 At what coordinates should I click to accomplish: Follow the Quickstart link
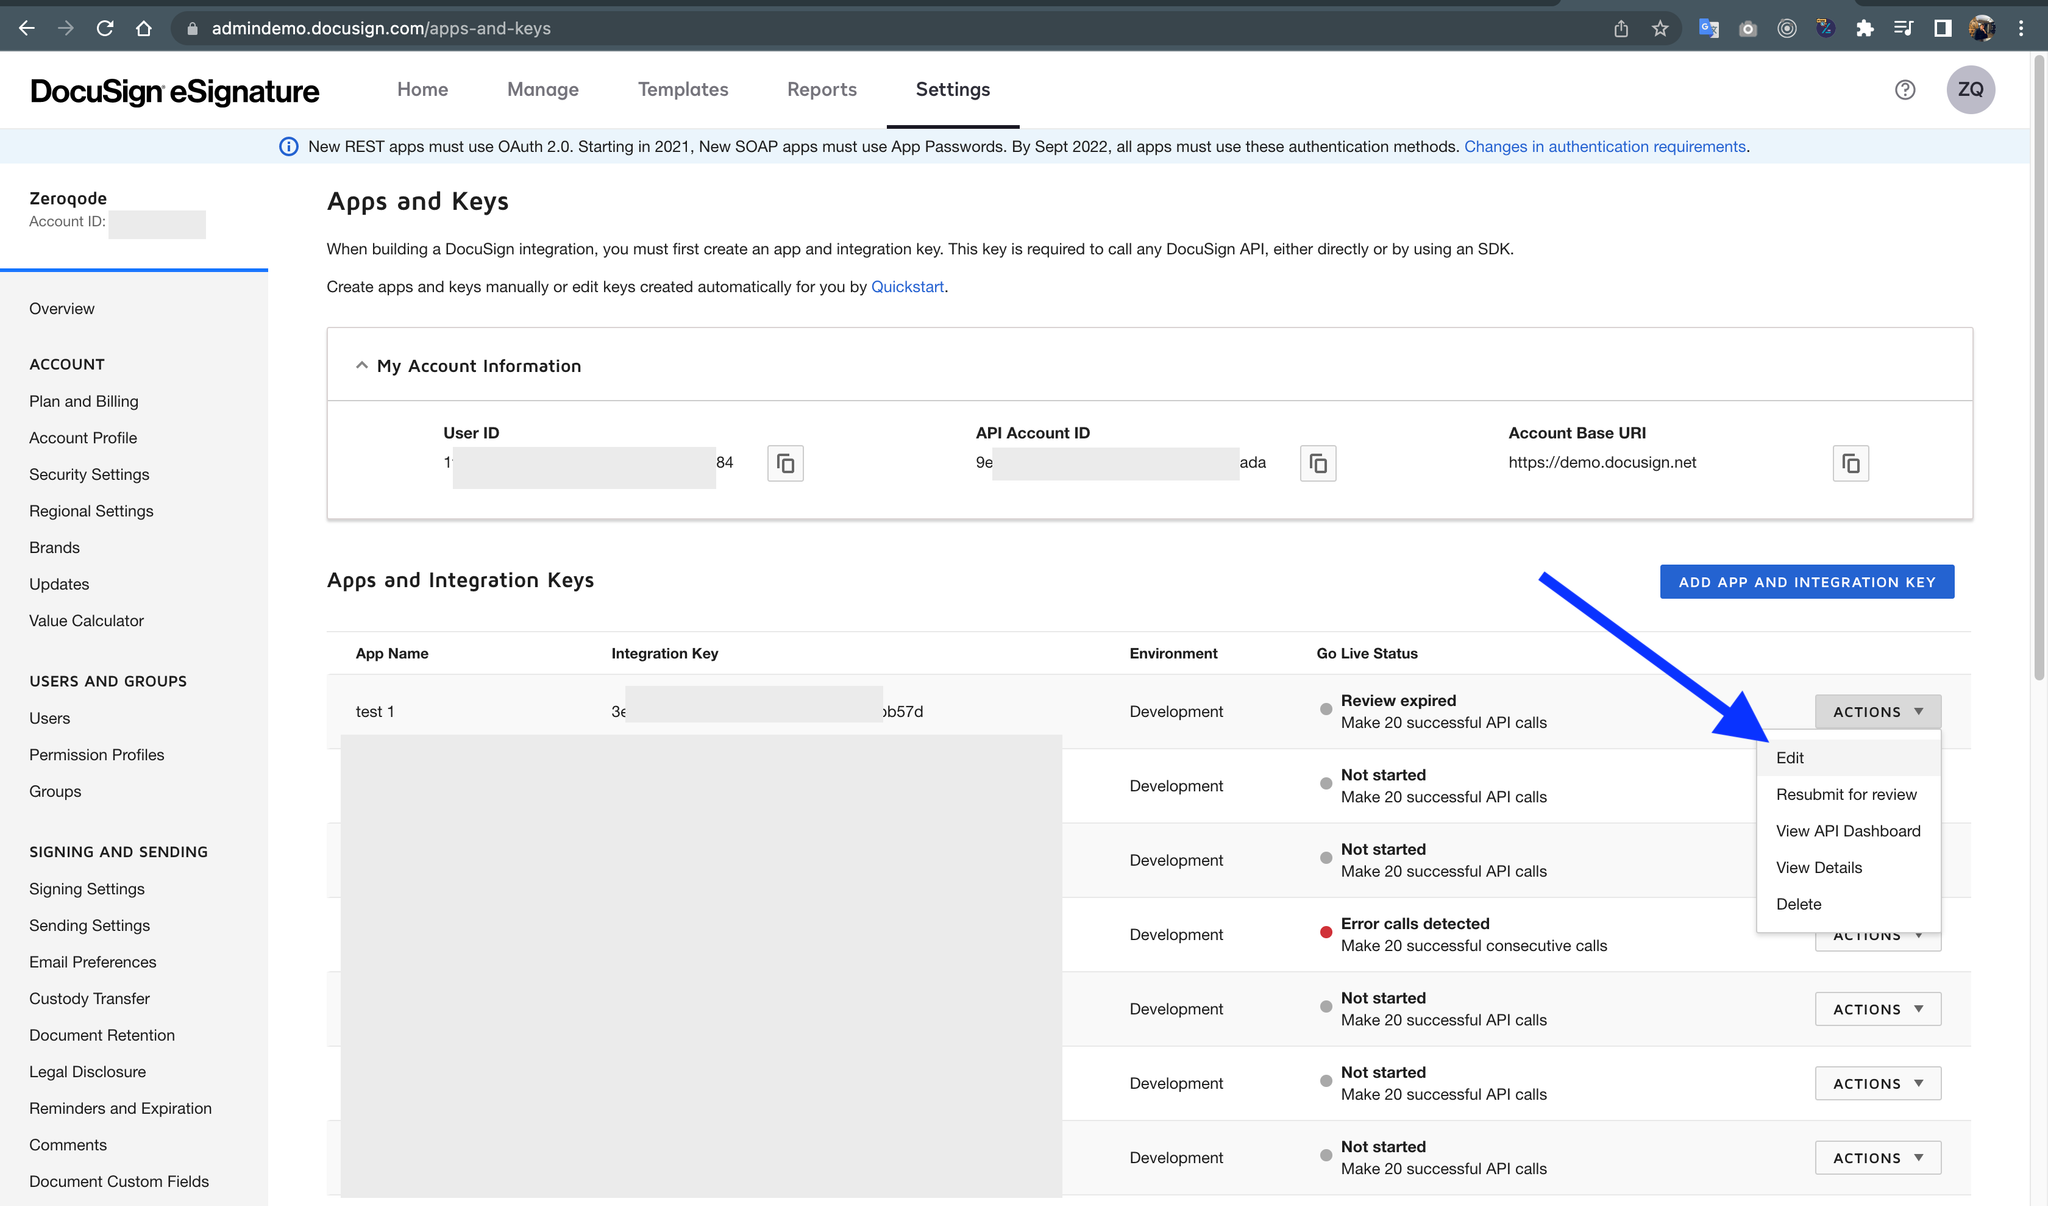click(x=907, y=287)
